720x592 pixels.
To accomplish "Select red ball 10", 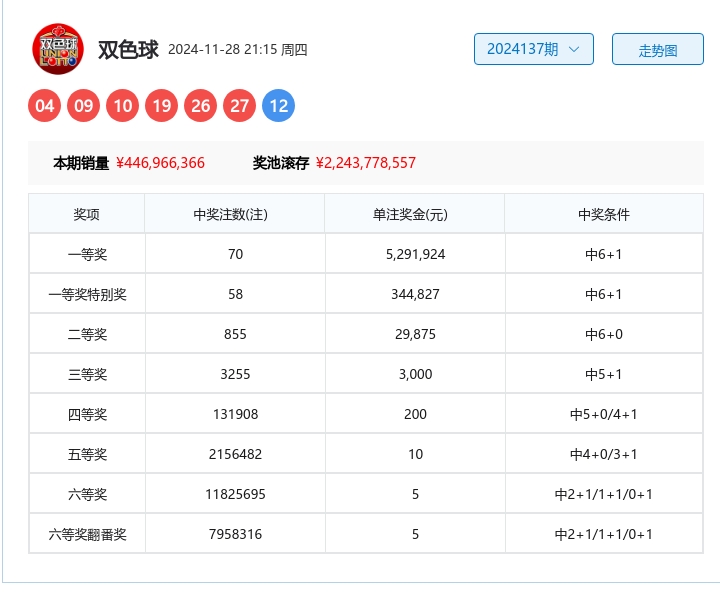I will pos(123,106).
